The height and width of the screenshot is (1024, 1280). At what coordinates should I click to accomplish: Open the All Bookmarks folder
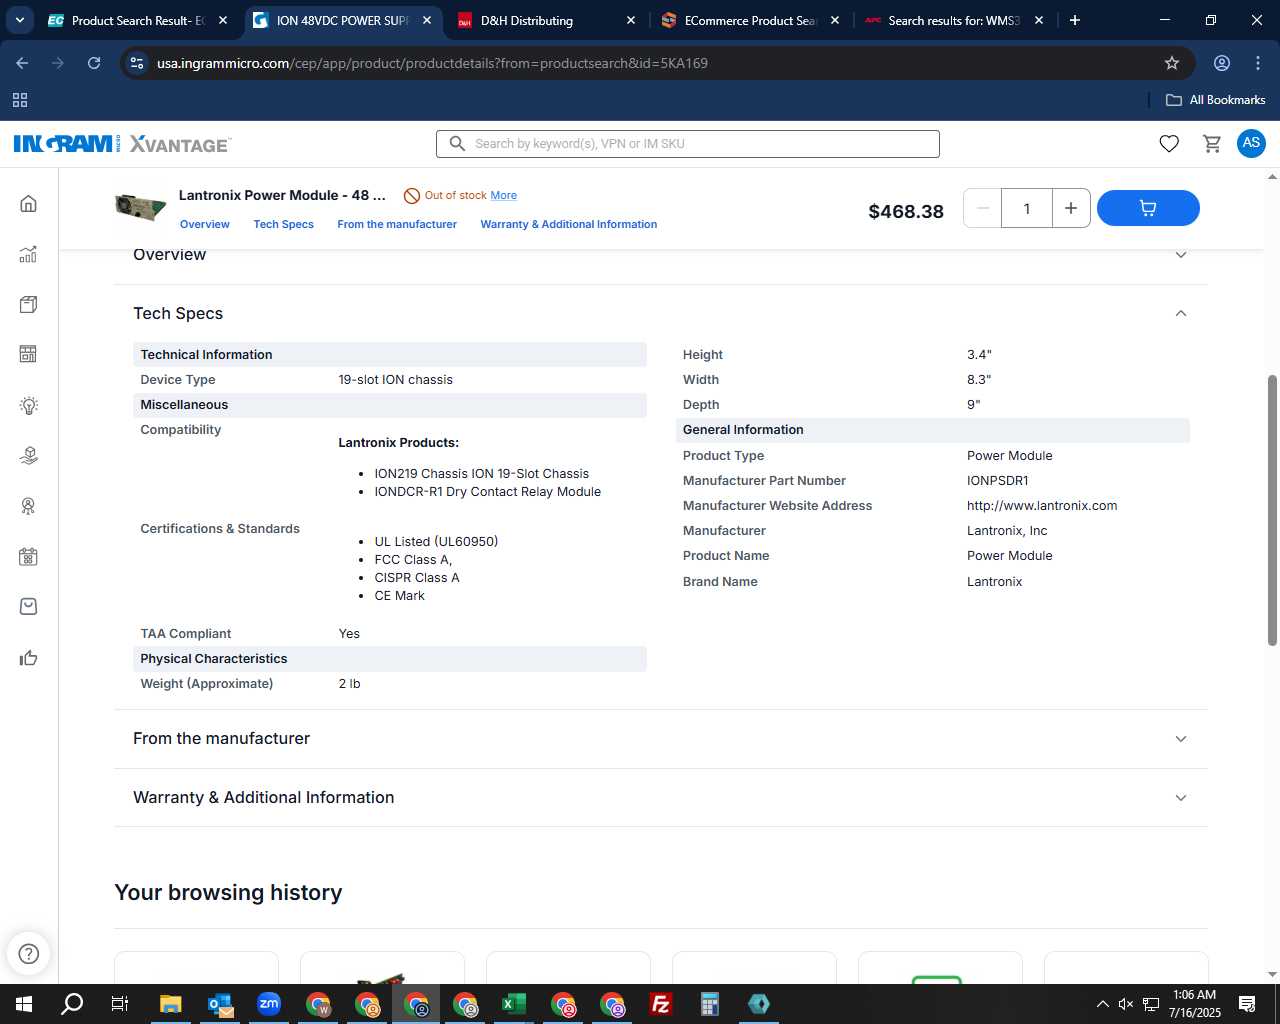[1216, 100]
